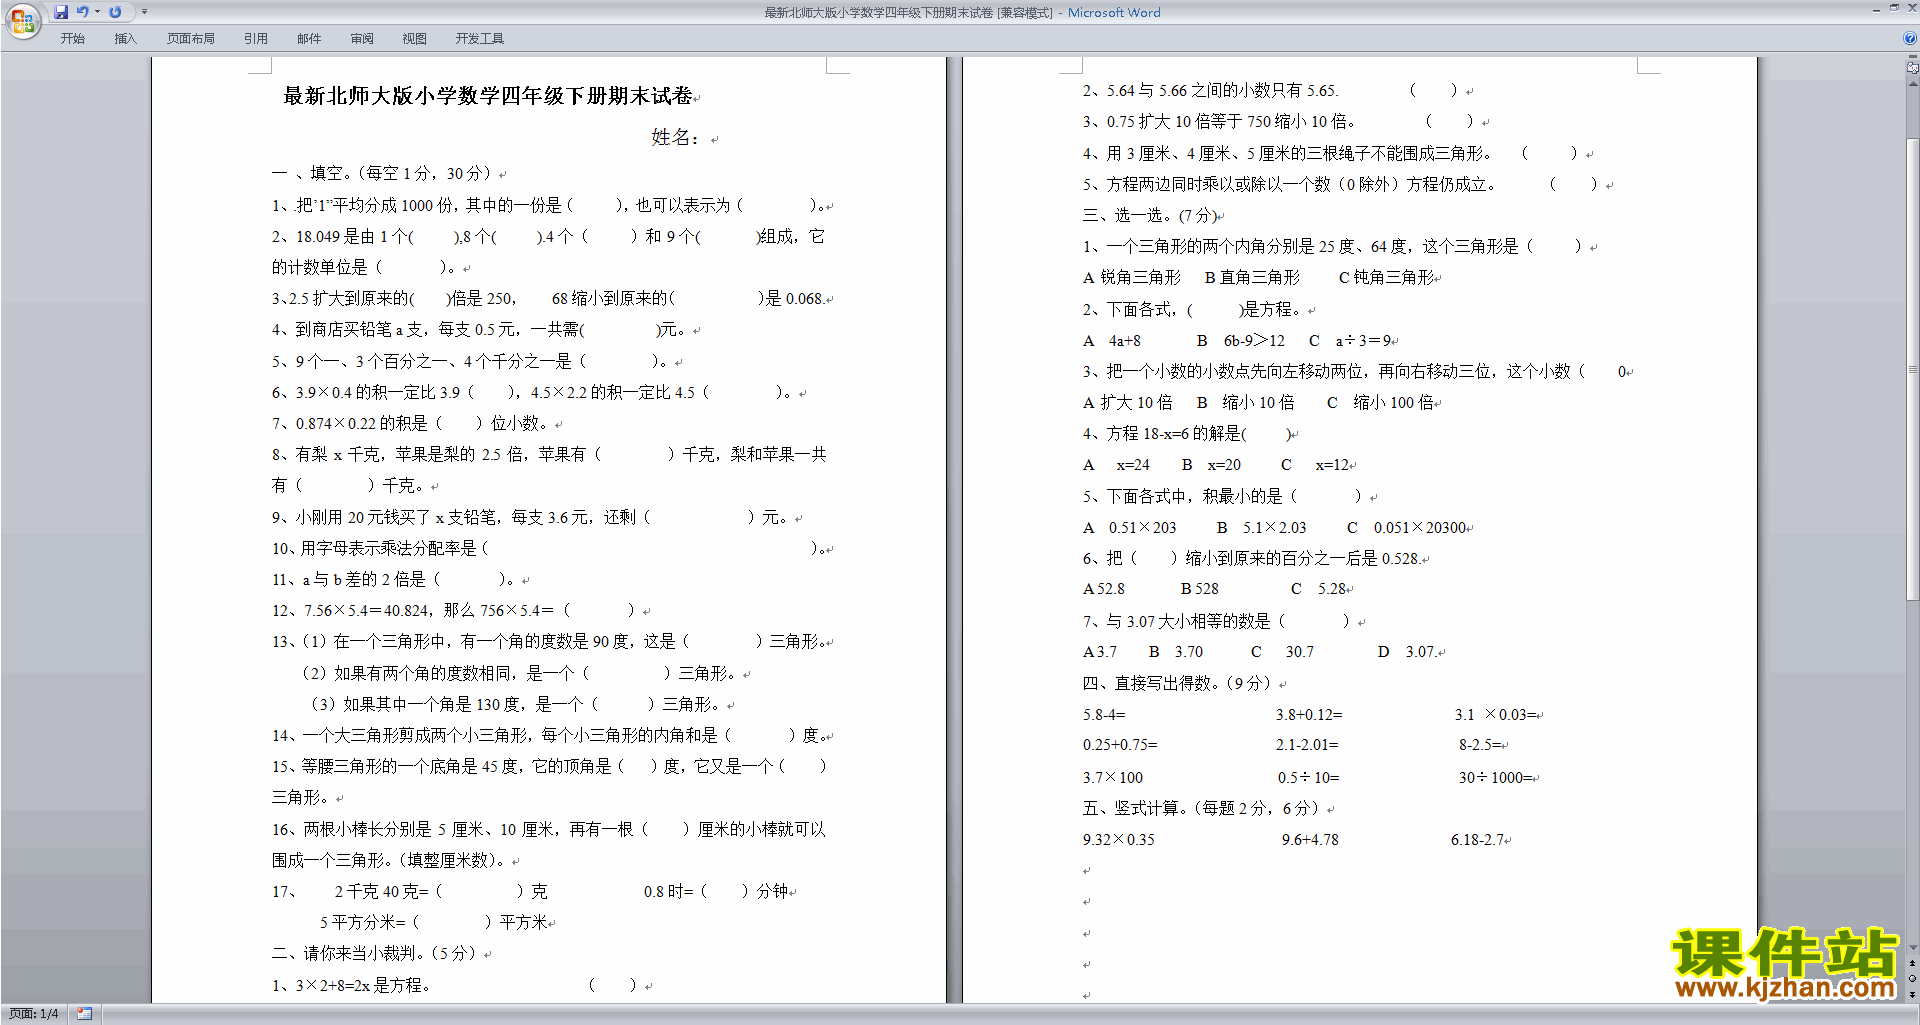The height and width of the screenshot is (1025, 1920).
Task: Open the Office button menu
Action: click(22, 20)
